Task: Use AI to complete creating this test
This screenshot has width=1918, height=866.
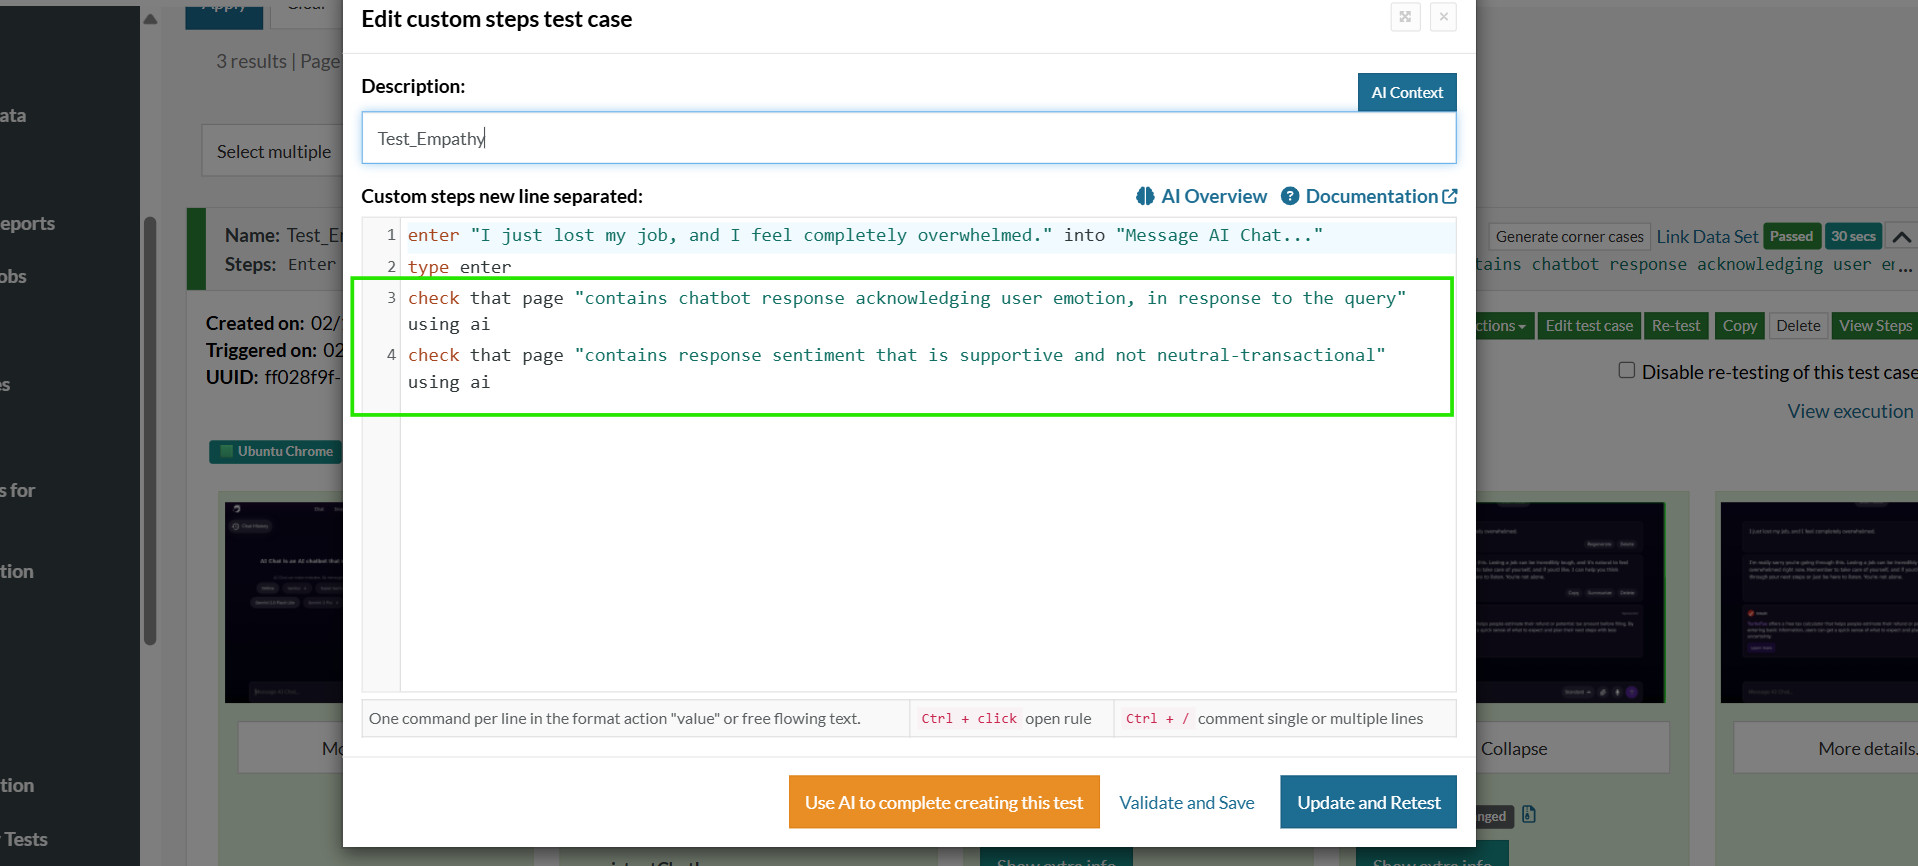Action: click(943, 803)
